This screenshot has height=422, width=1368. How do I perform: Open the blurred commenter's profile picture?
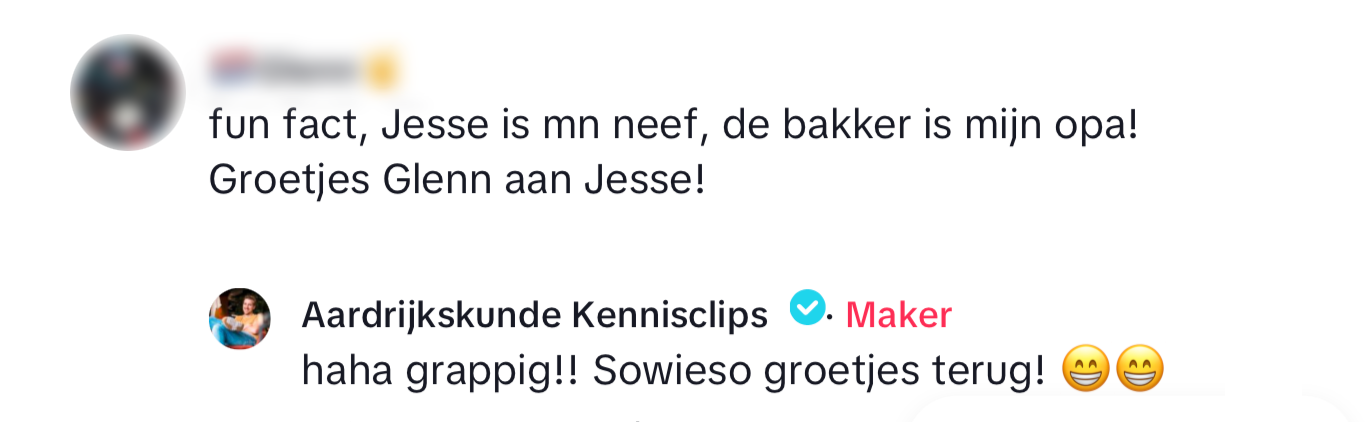point(127,92)
